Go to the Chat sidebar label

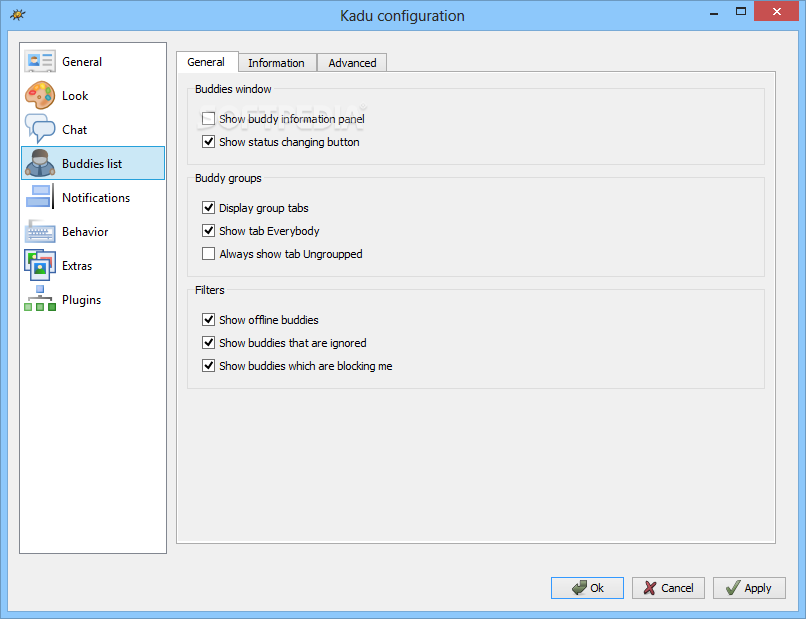(x=75, y=130)
